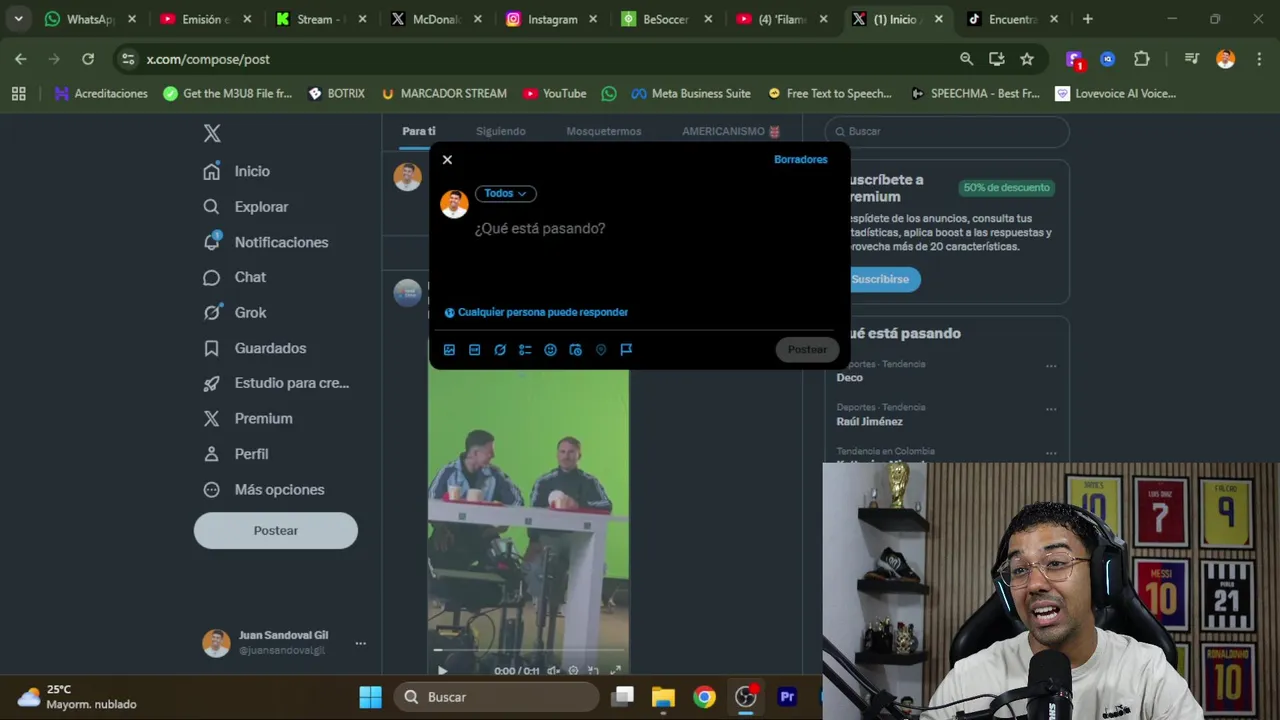Add a poll to the post

point(525,350)
